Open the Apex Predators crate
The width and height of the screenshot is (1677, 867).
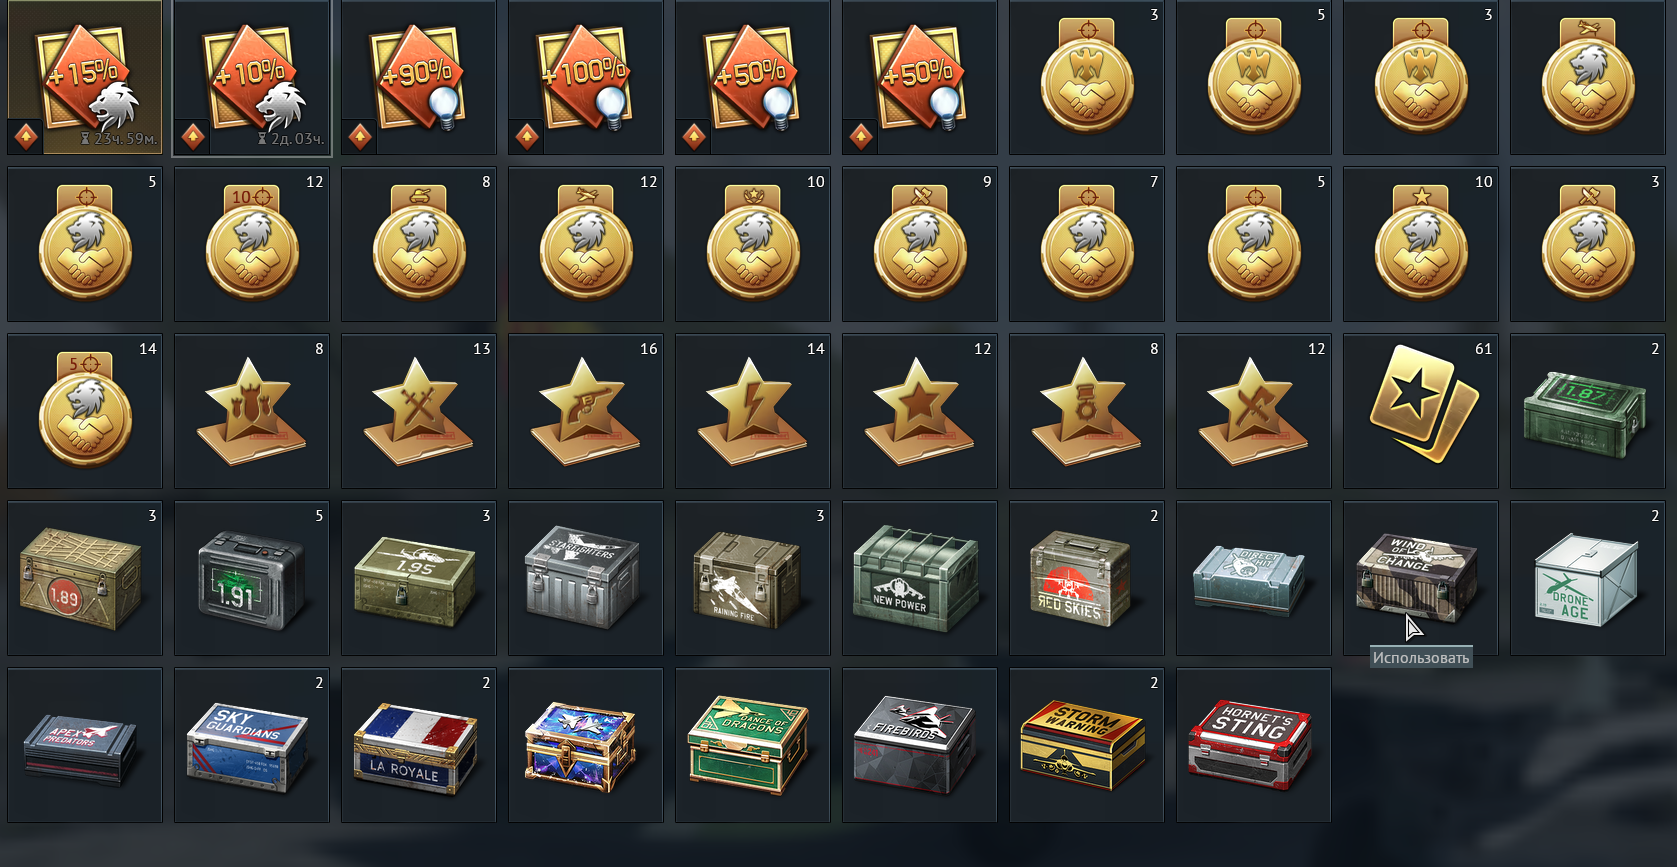coord(85,745)
